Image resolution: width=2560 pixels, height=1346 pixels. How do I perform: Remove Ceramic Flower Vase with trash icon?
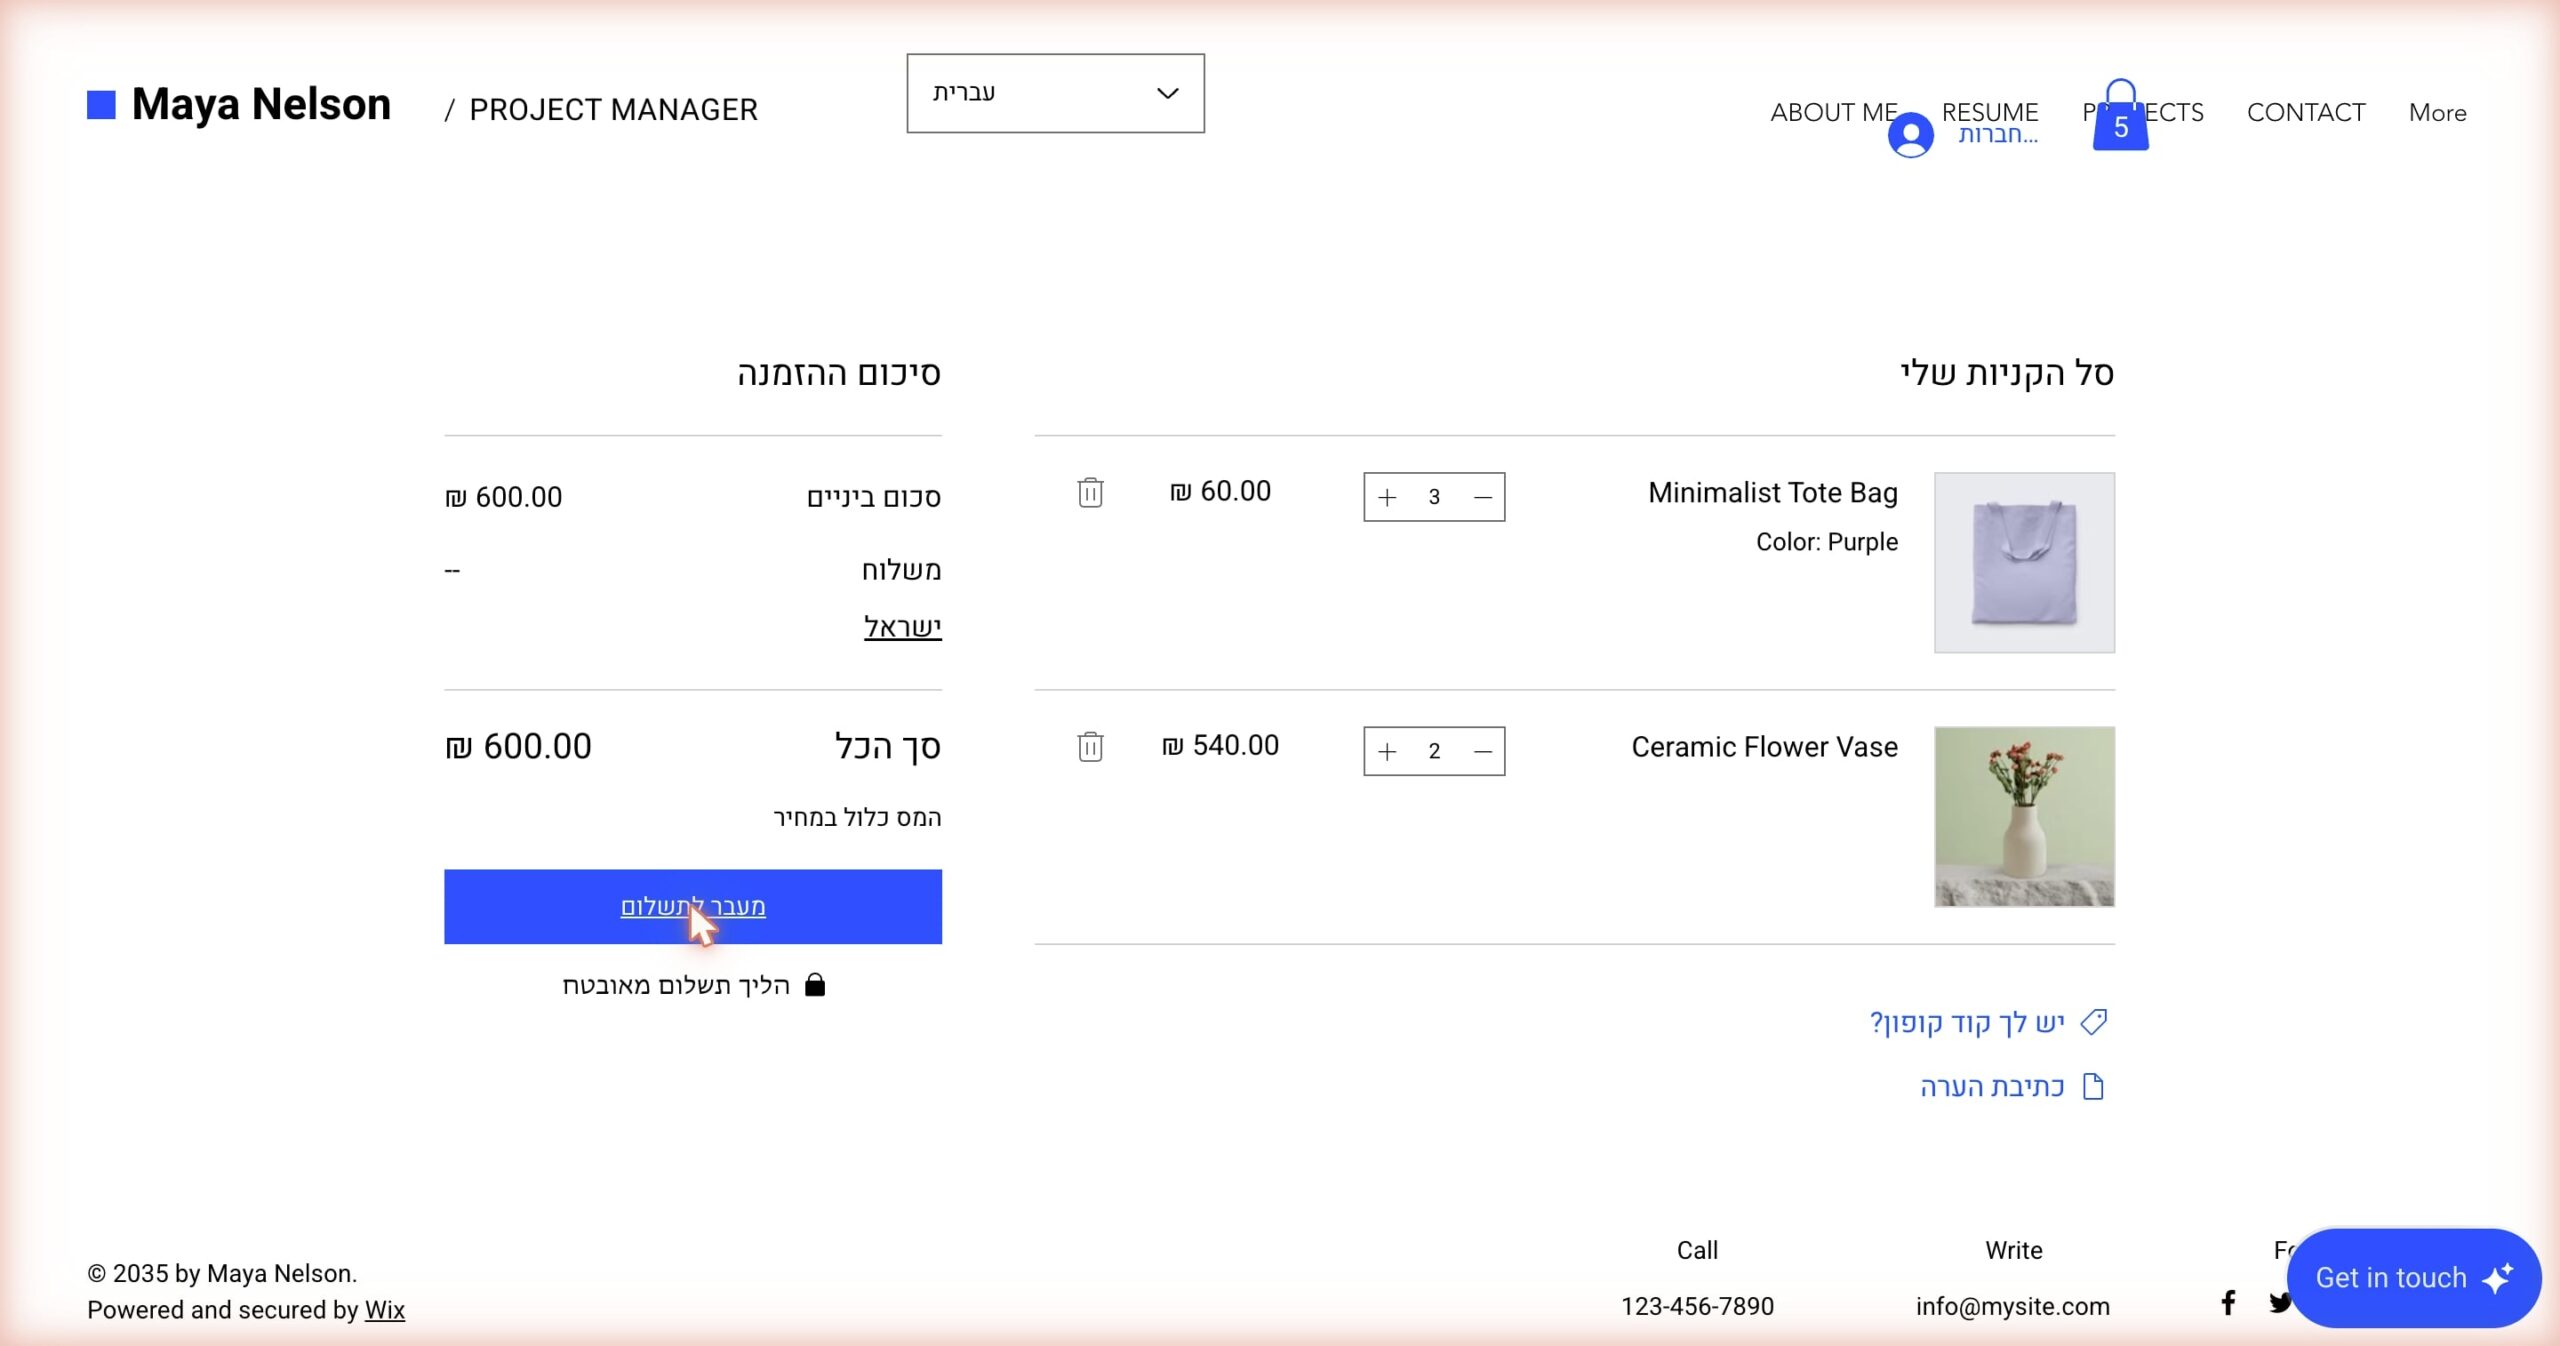(x=1090, y=746)
